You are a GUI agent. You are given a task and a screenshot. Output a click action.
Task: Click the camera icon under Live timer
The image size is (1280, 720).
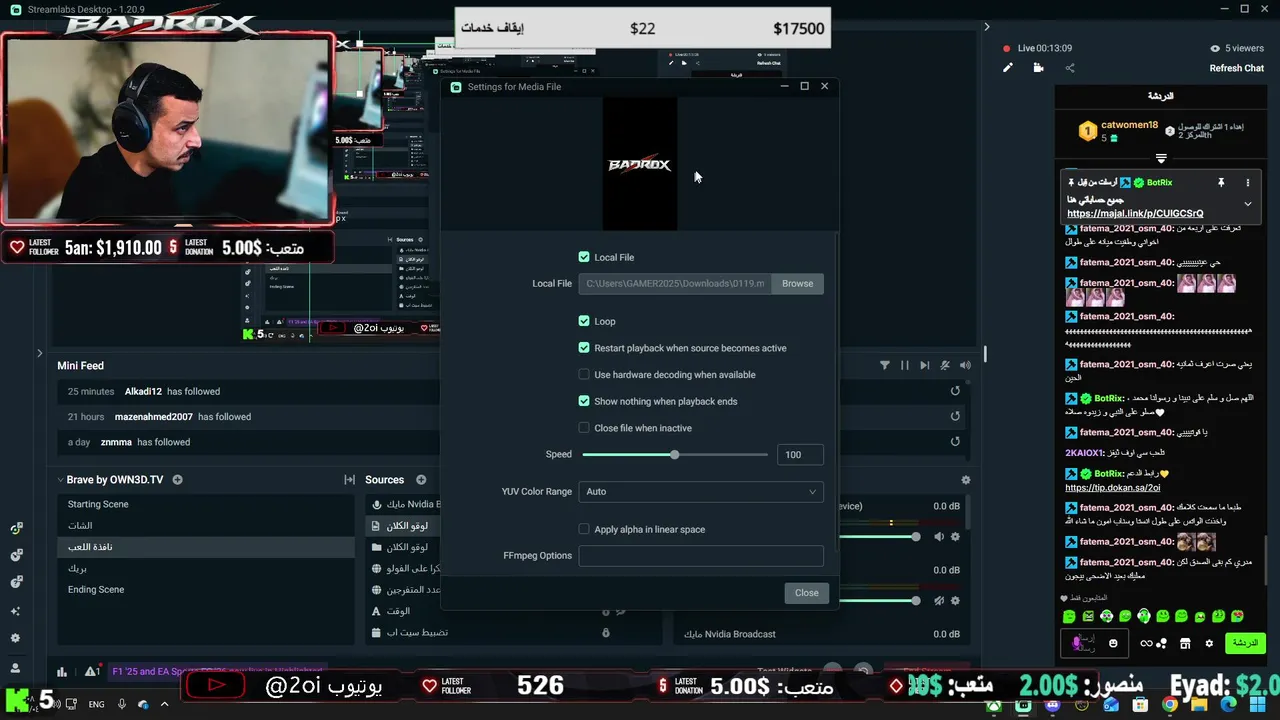click(1038, 68)
